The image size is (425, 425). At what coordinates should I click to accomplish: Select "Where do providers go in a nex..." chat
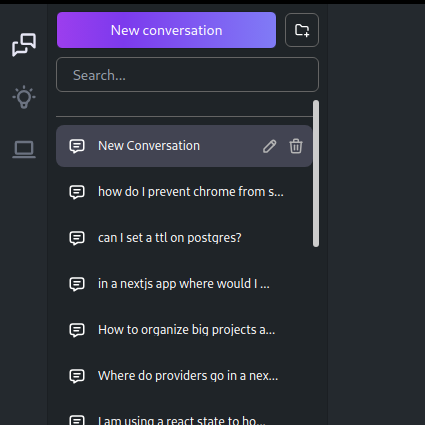point(184,376)
